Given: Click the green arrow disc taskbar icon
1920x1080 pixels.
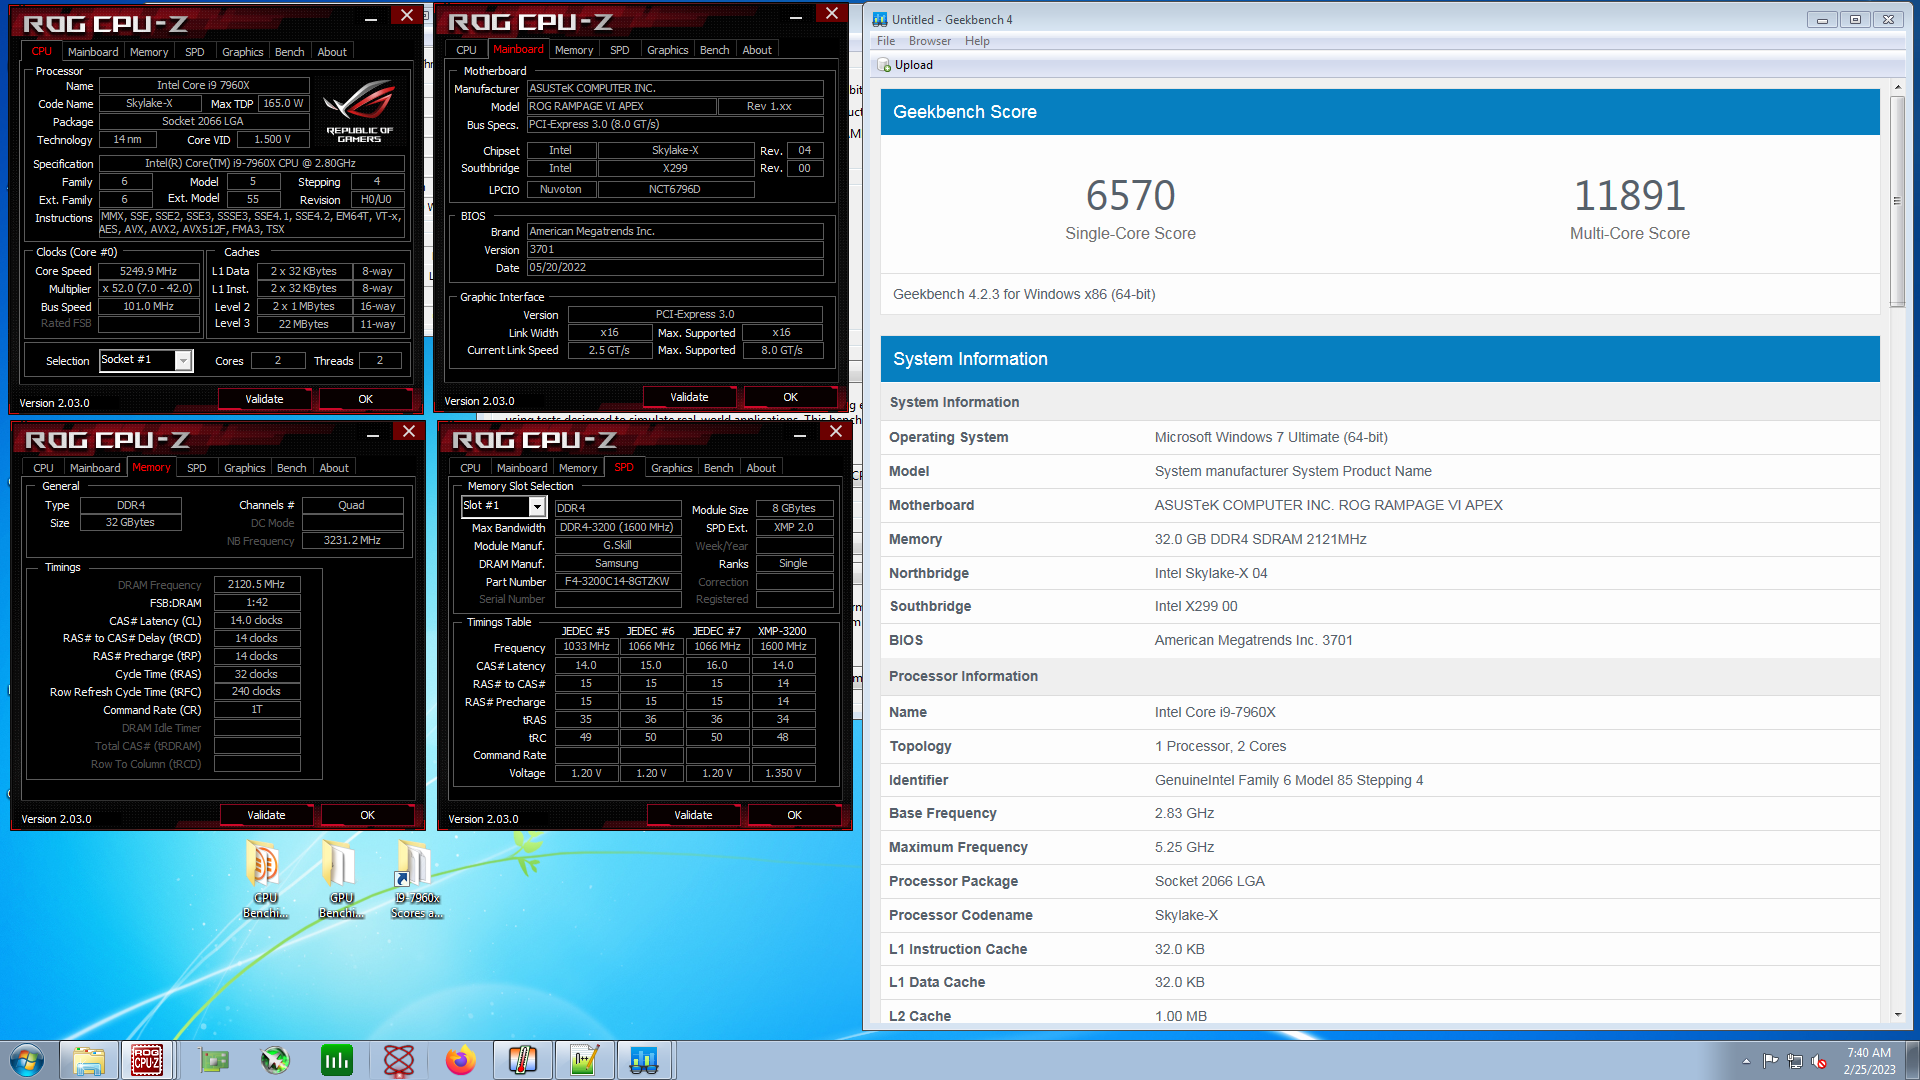Looking at the screenshot, I should click(275, 1060).
